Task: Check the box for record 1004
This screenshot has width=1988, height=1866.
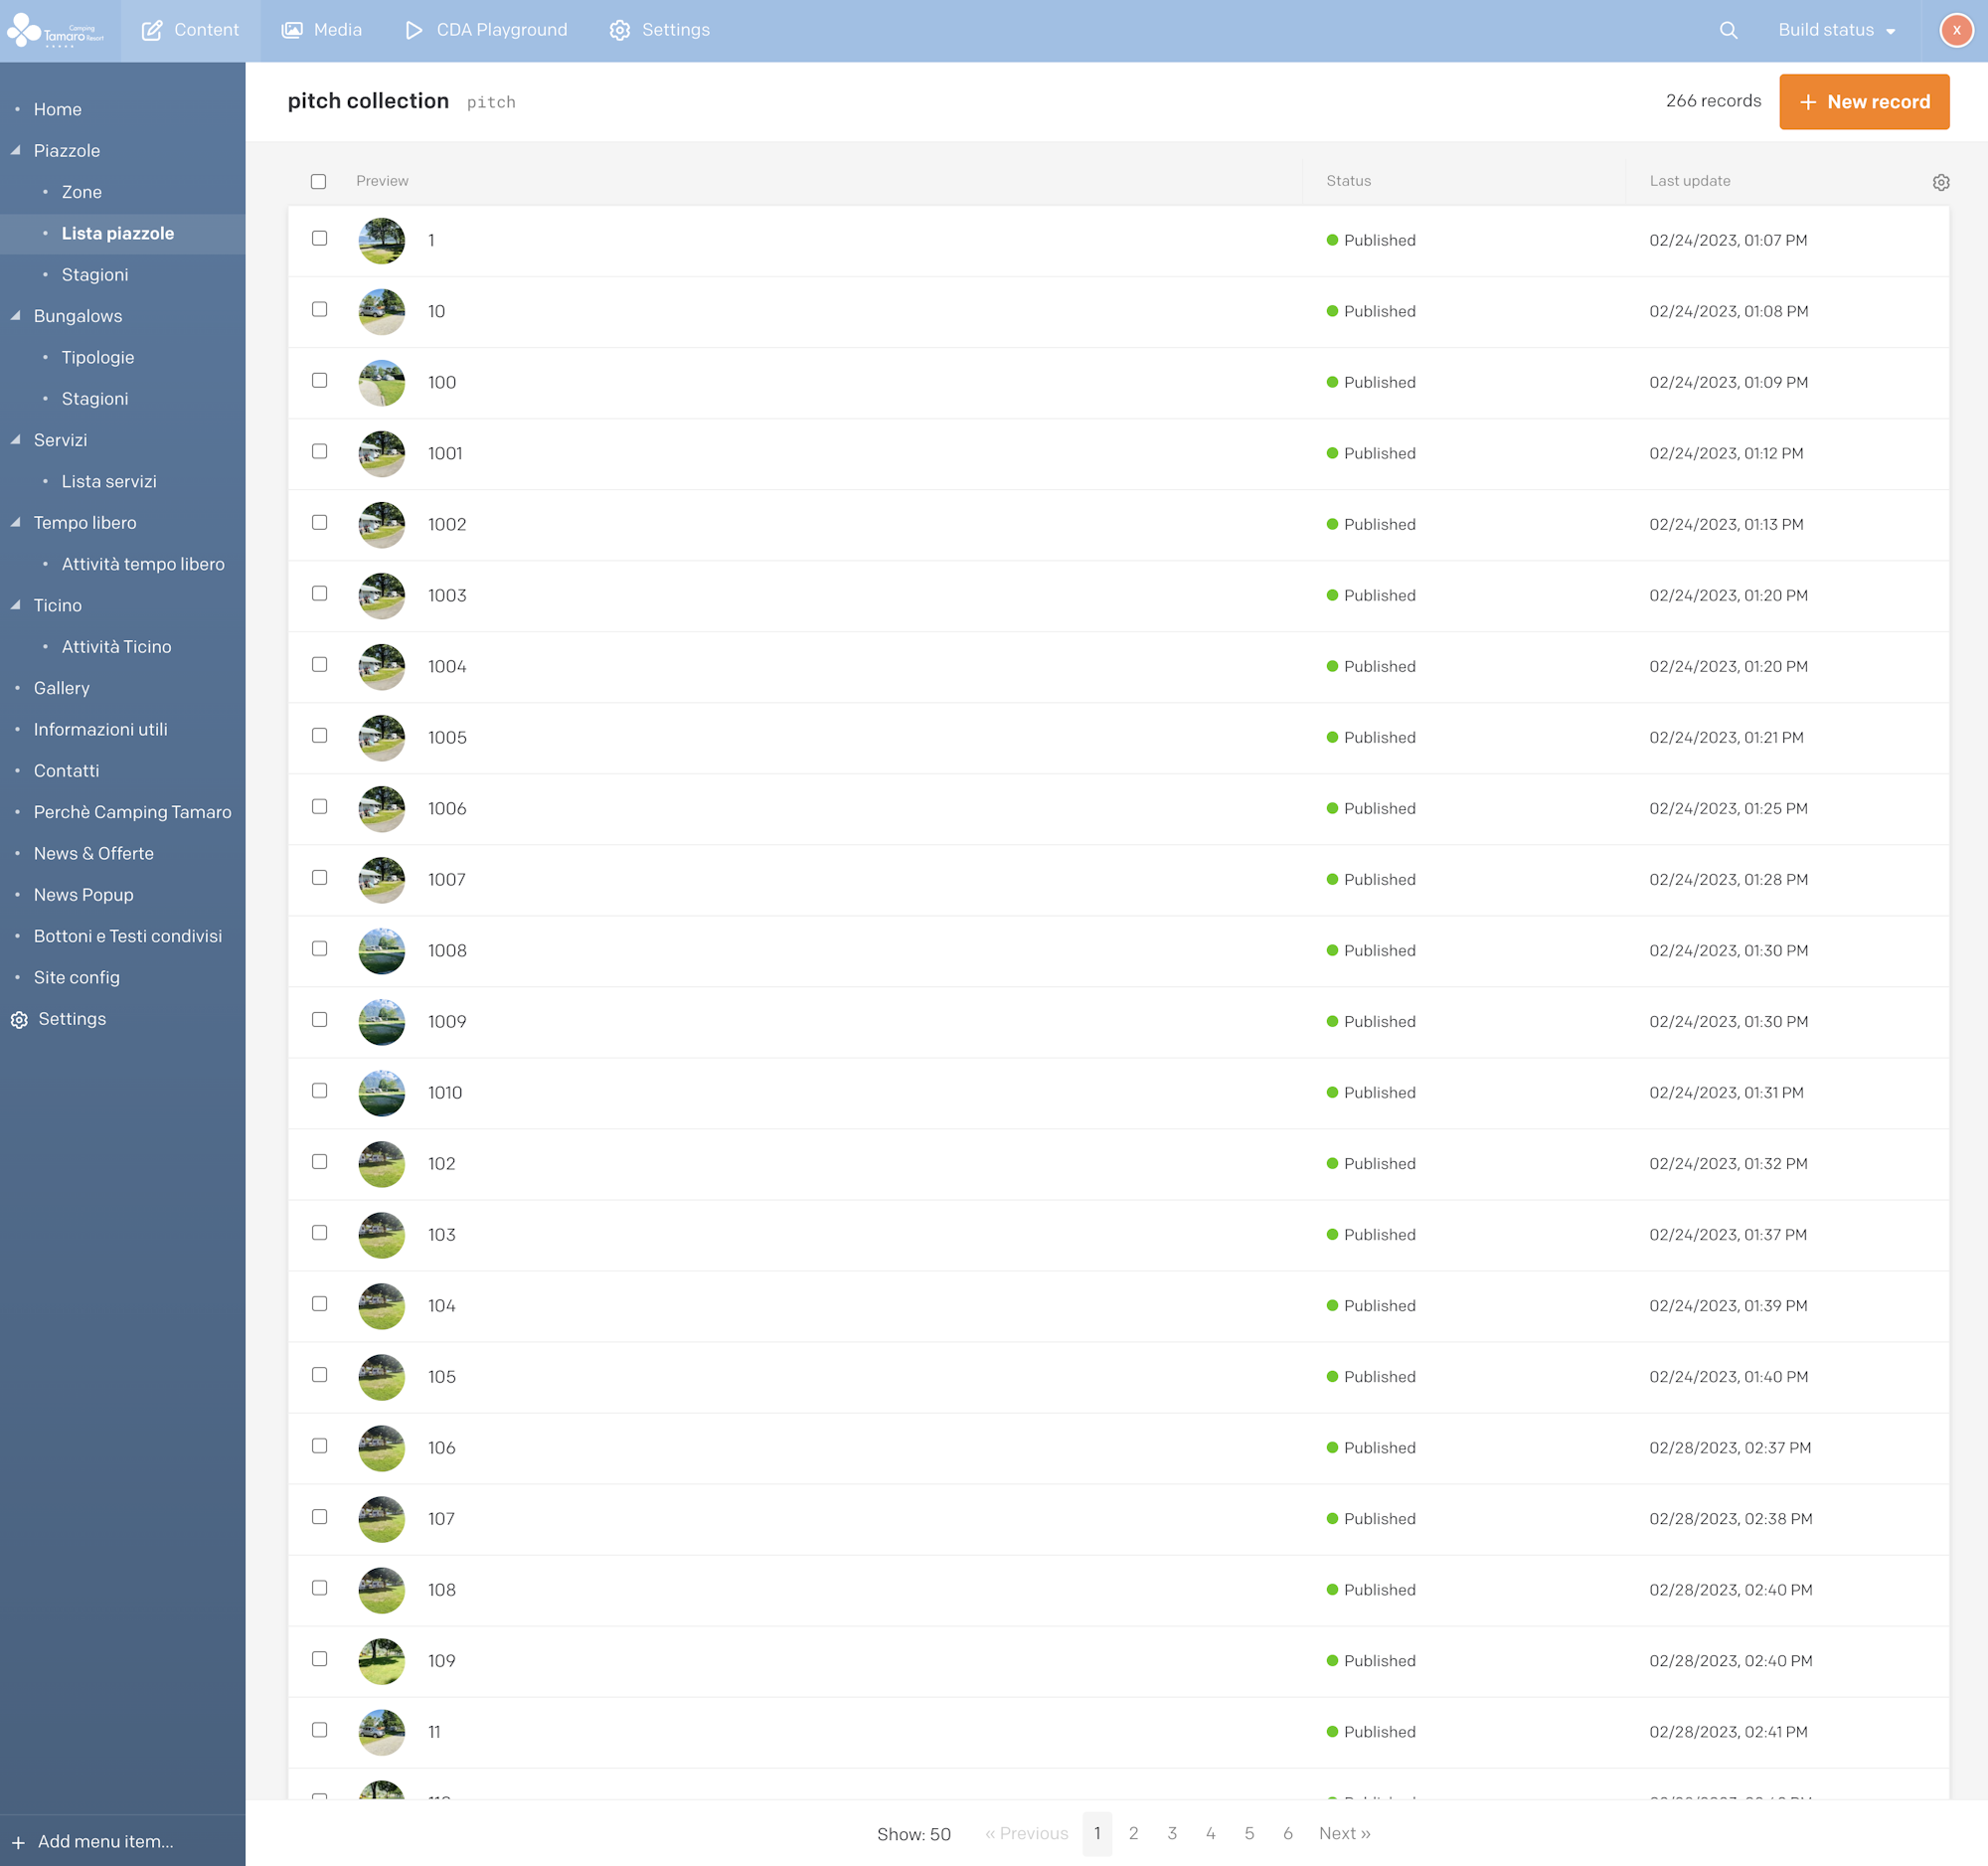Action: point(319,664)
